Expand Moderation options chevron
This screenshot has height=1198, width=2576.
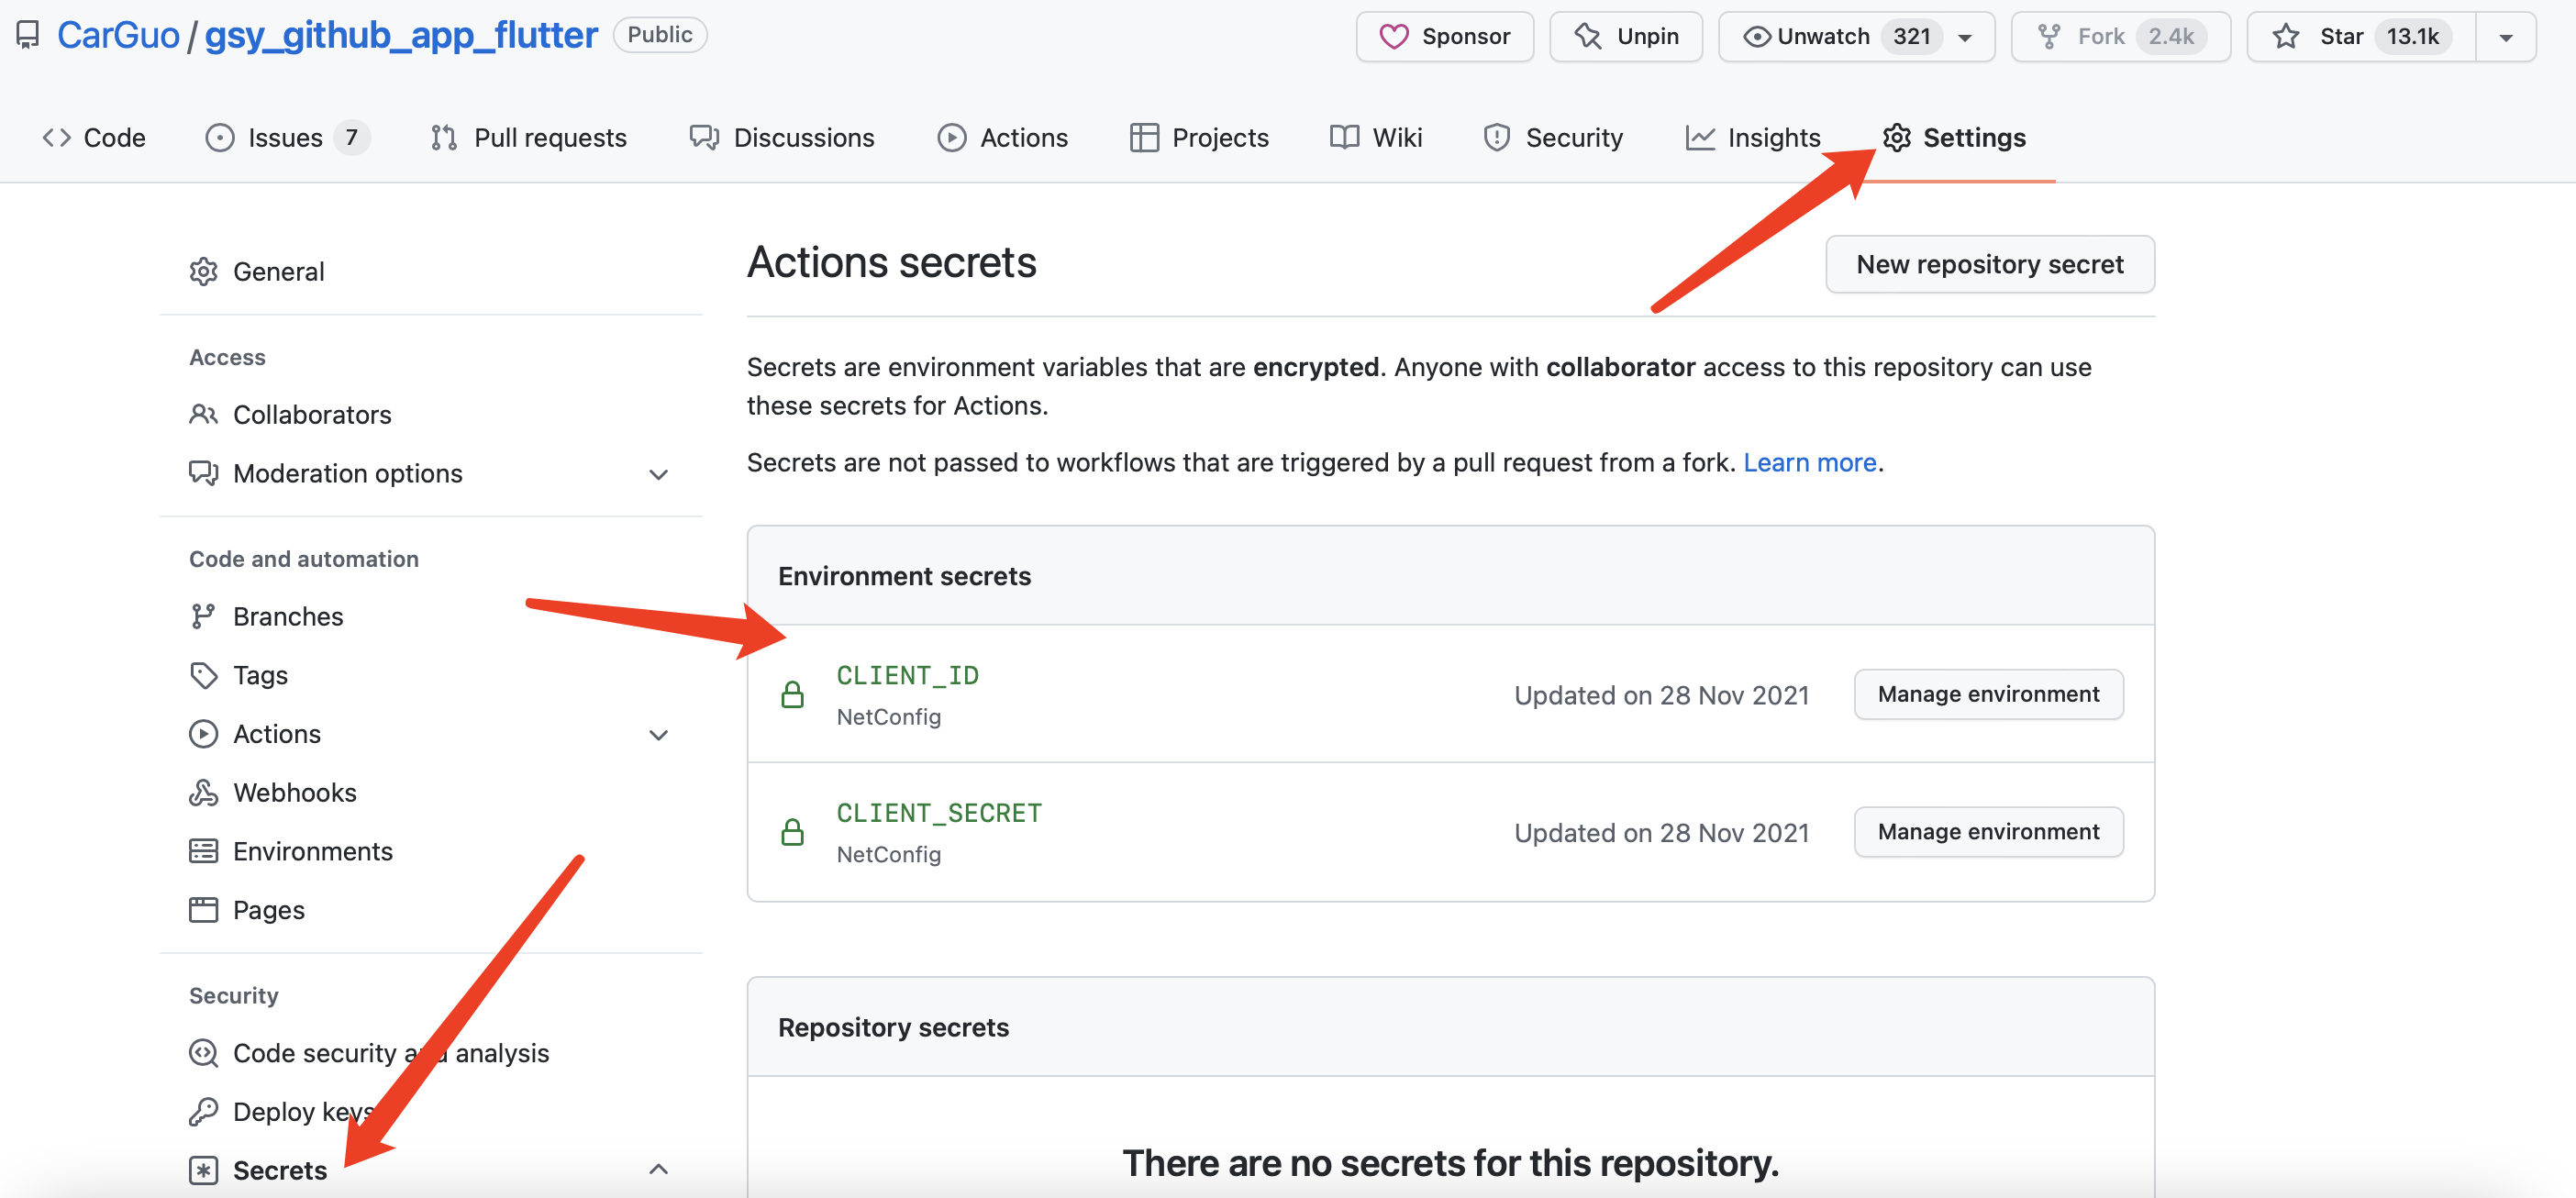658,474
